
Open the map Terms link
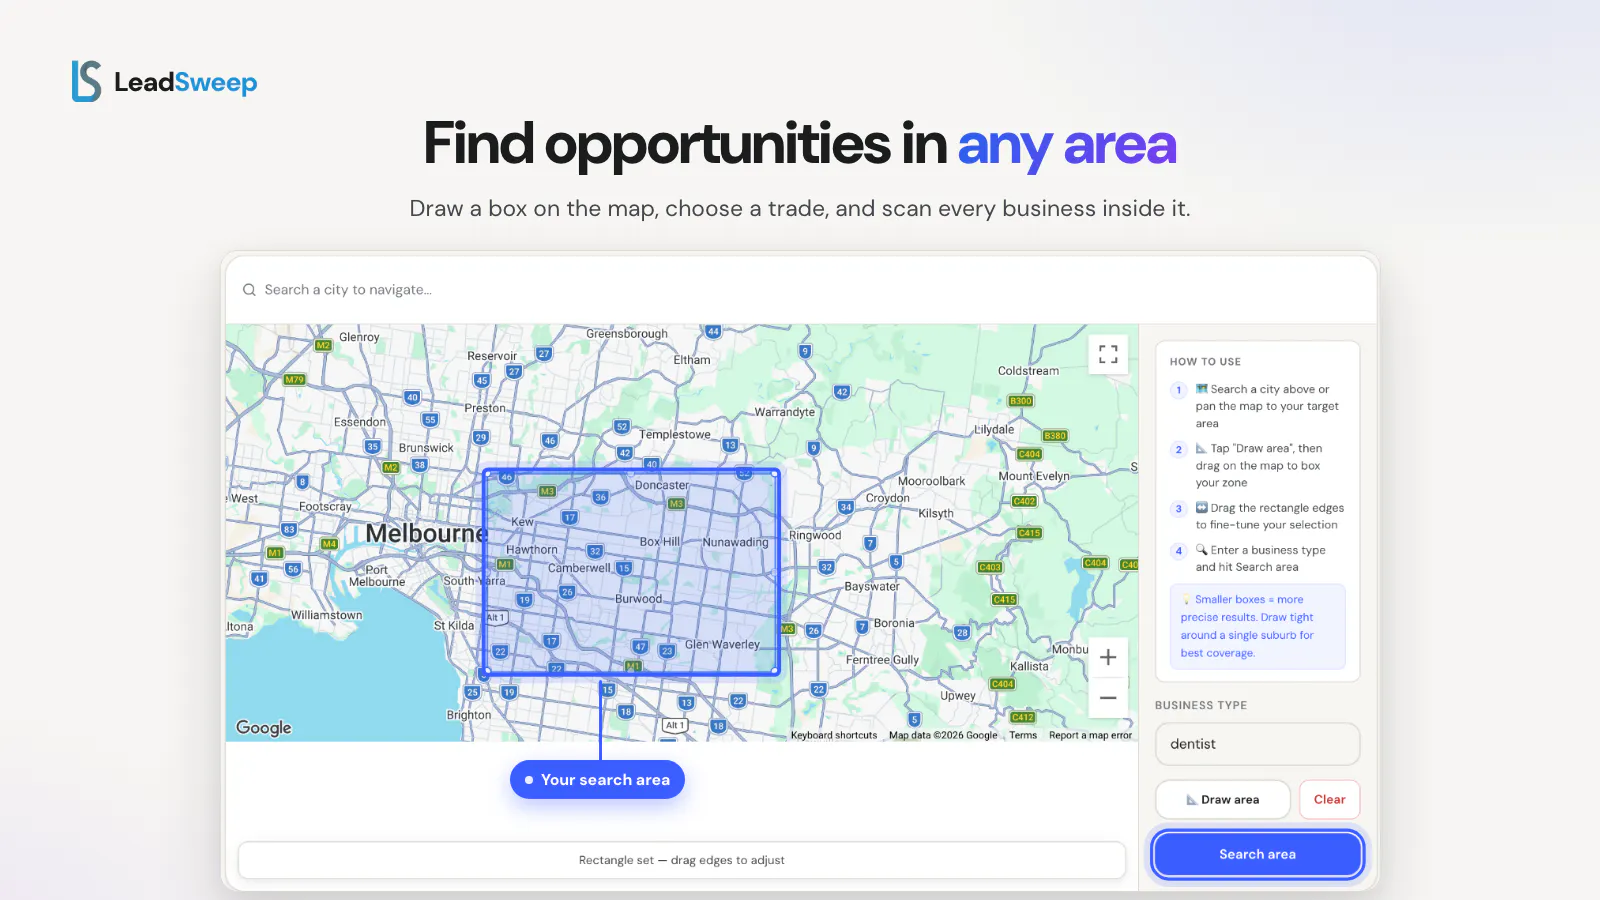[1023, 735]
